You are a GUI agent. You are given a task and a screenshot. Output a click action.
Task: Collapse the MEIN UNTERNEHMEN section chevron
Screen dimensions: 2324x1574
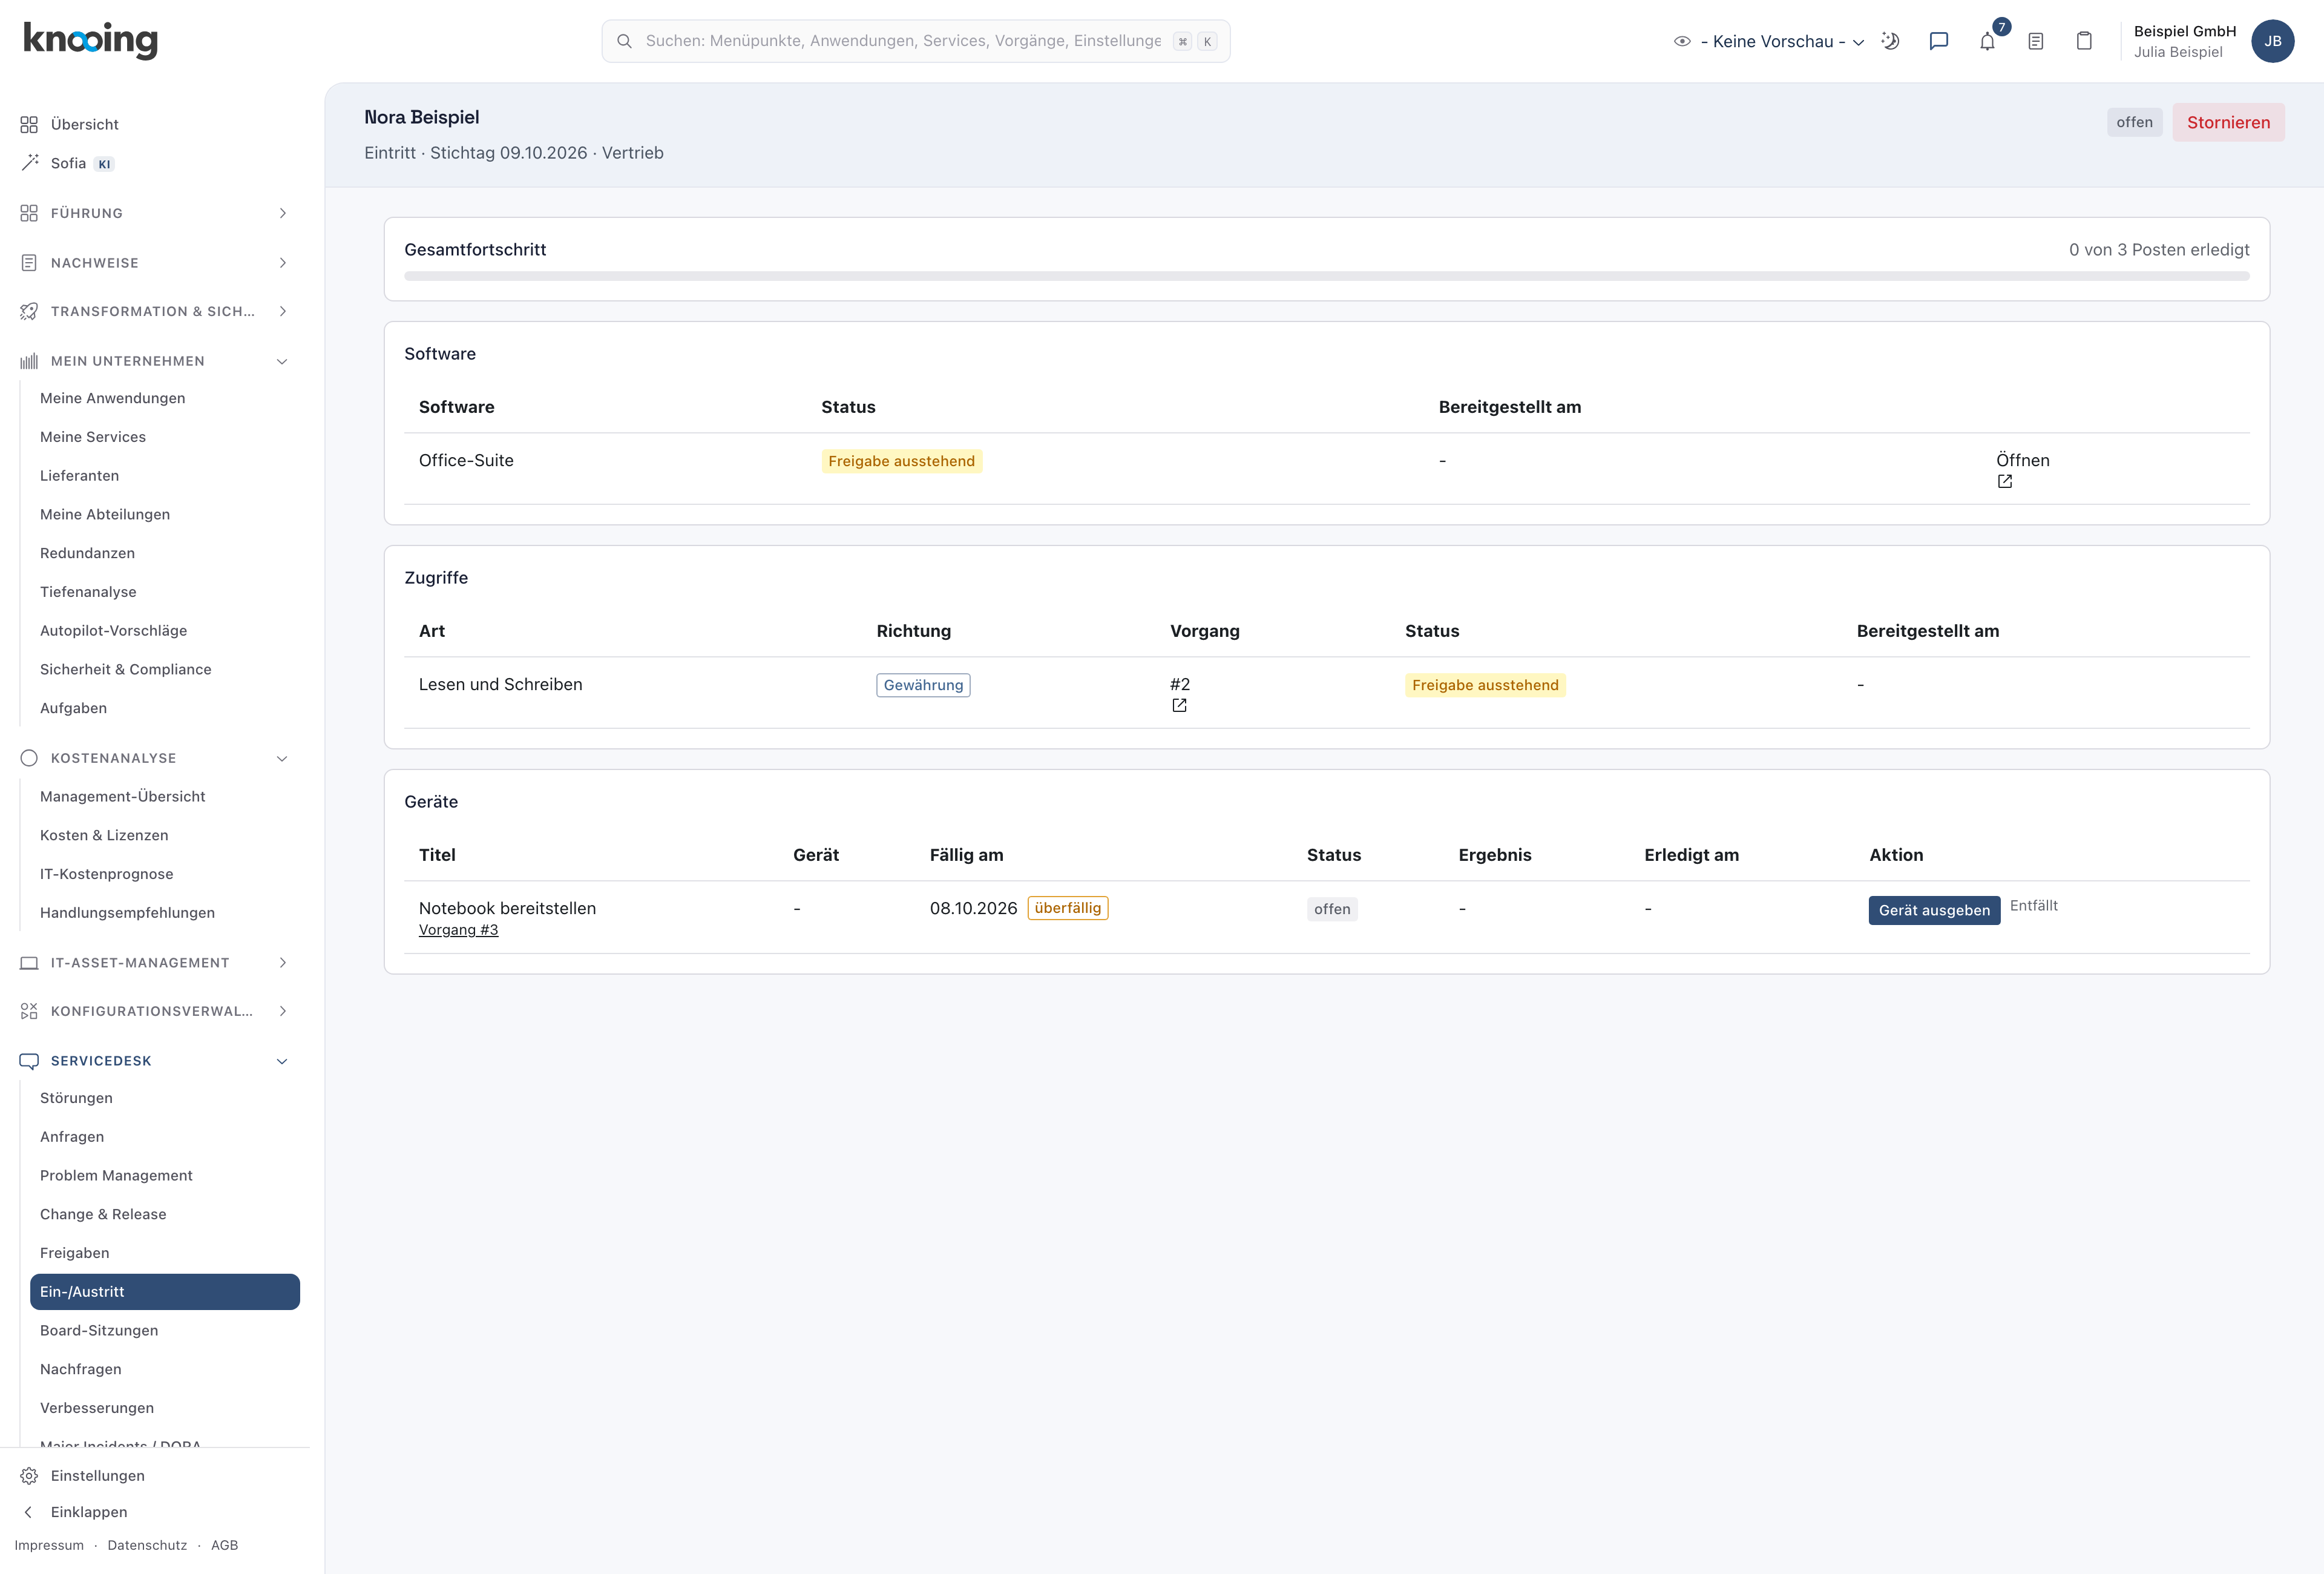click(x=282, y=361)
